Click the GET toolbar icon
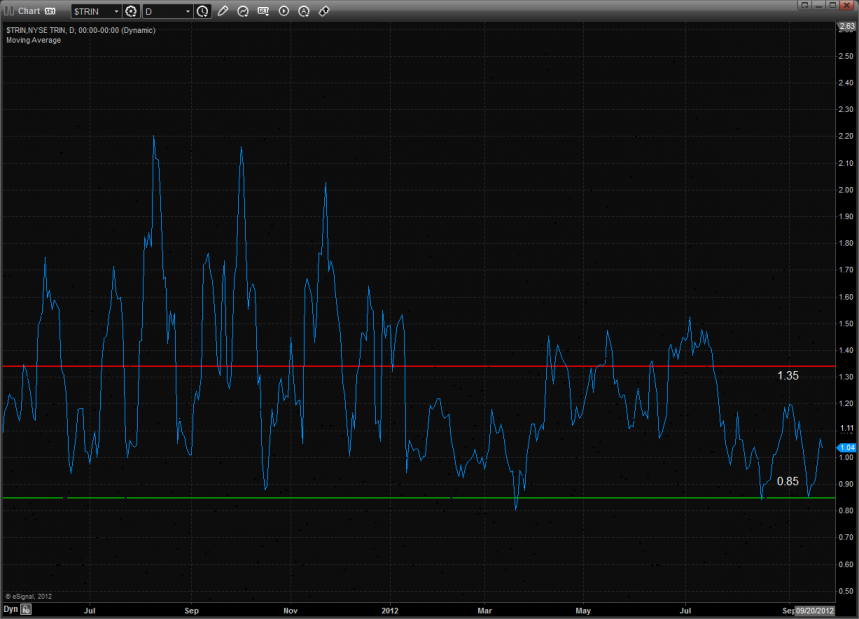Image resolution: width=859 pixels, height=619 pixels. tap(263, 11)
